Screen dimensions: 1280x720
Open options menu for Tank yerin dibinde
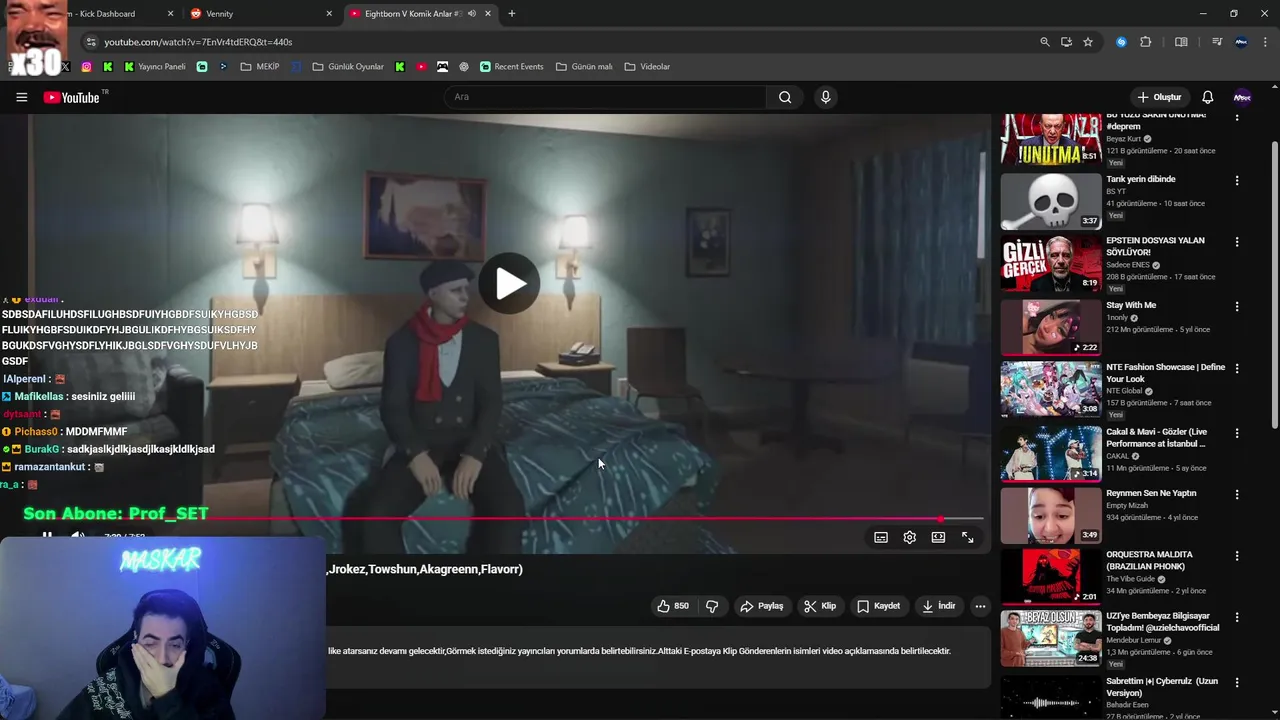1237,181
